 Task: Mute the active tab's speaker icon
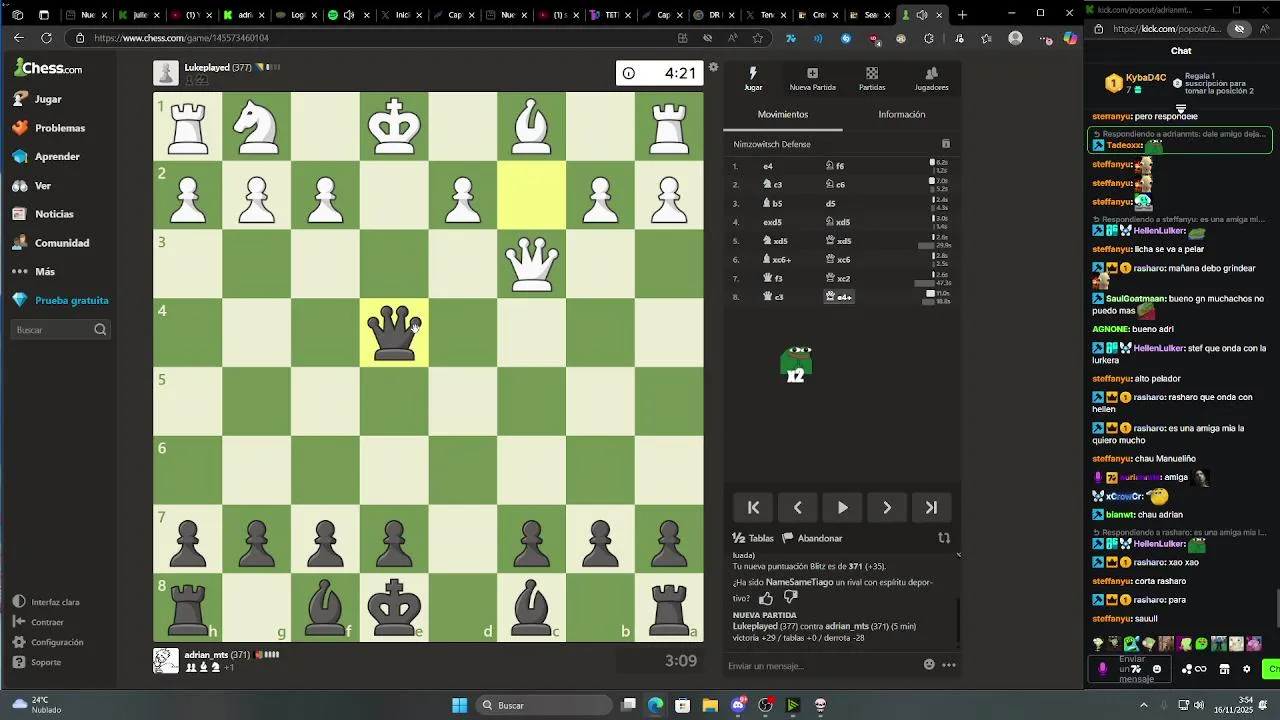click(x=921, y=15)
